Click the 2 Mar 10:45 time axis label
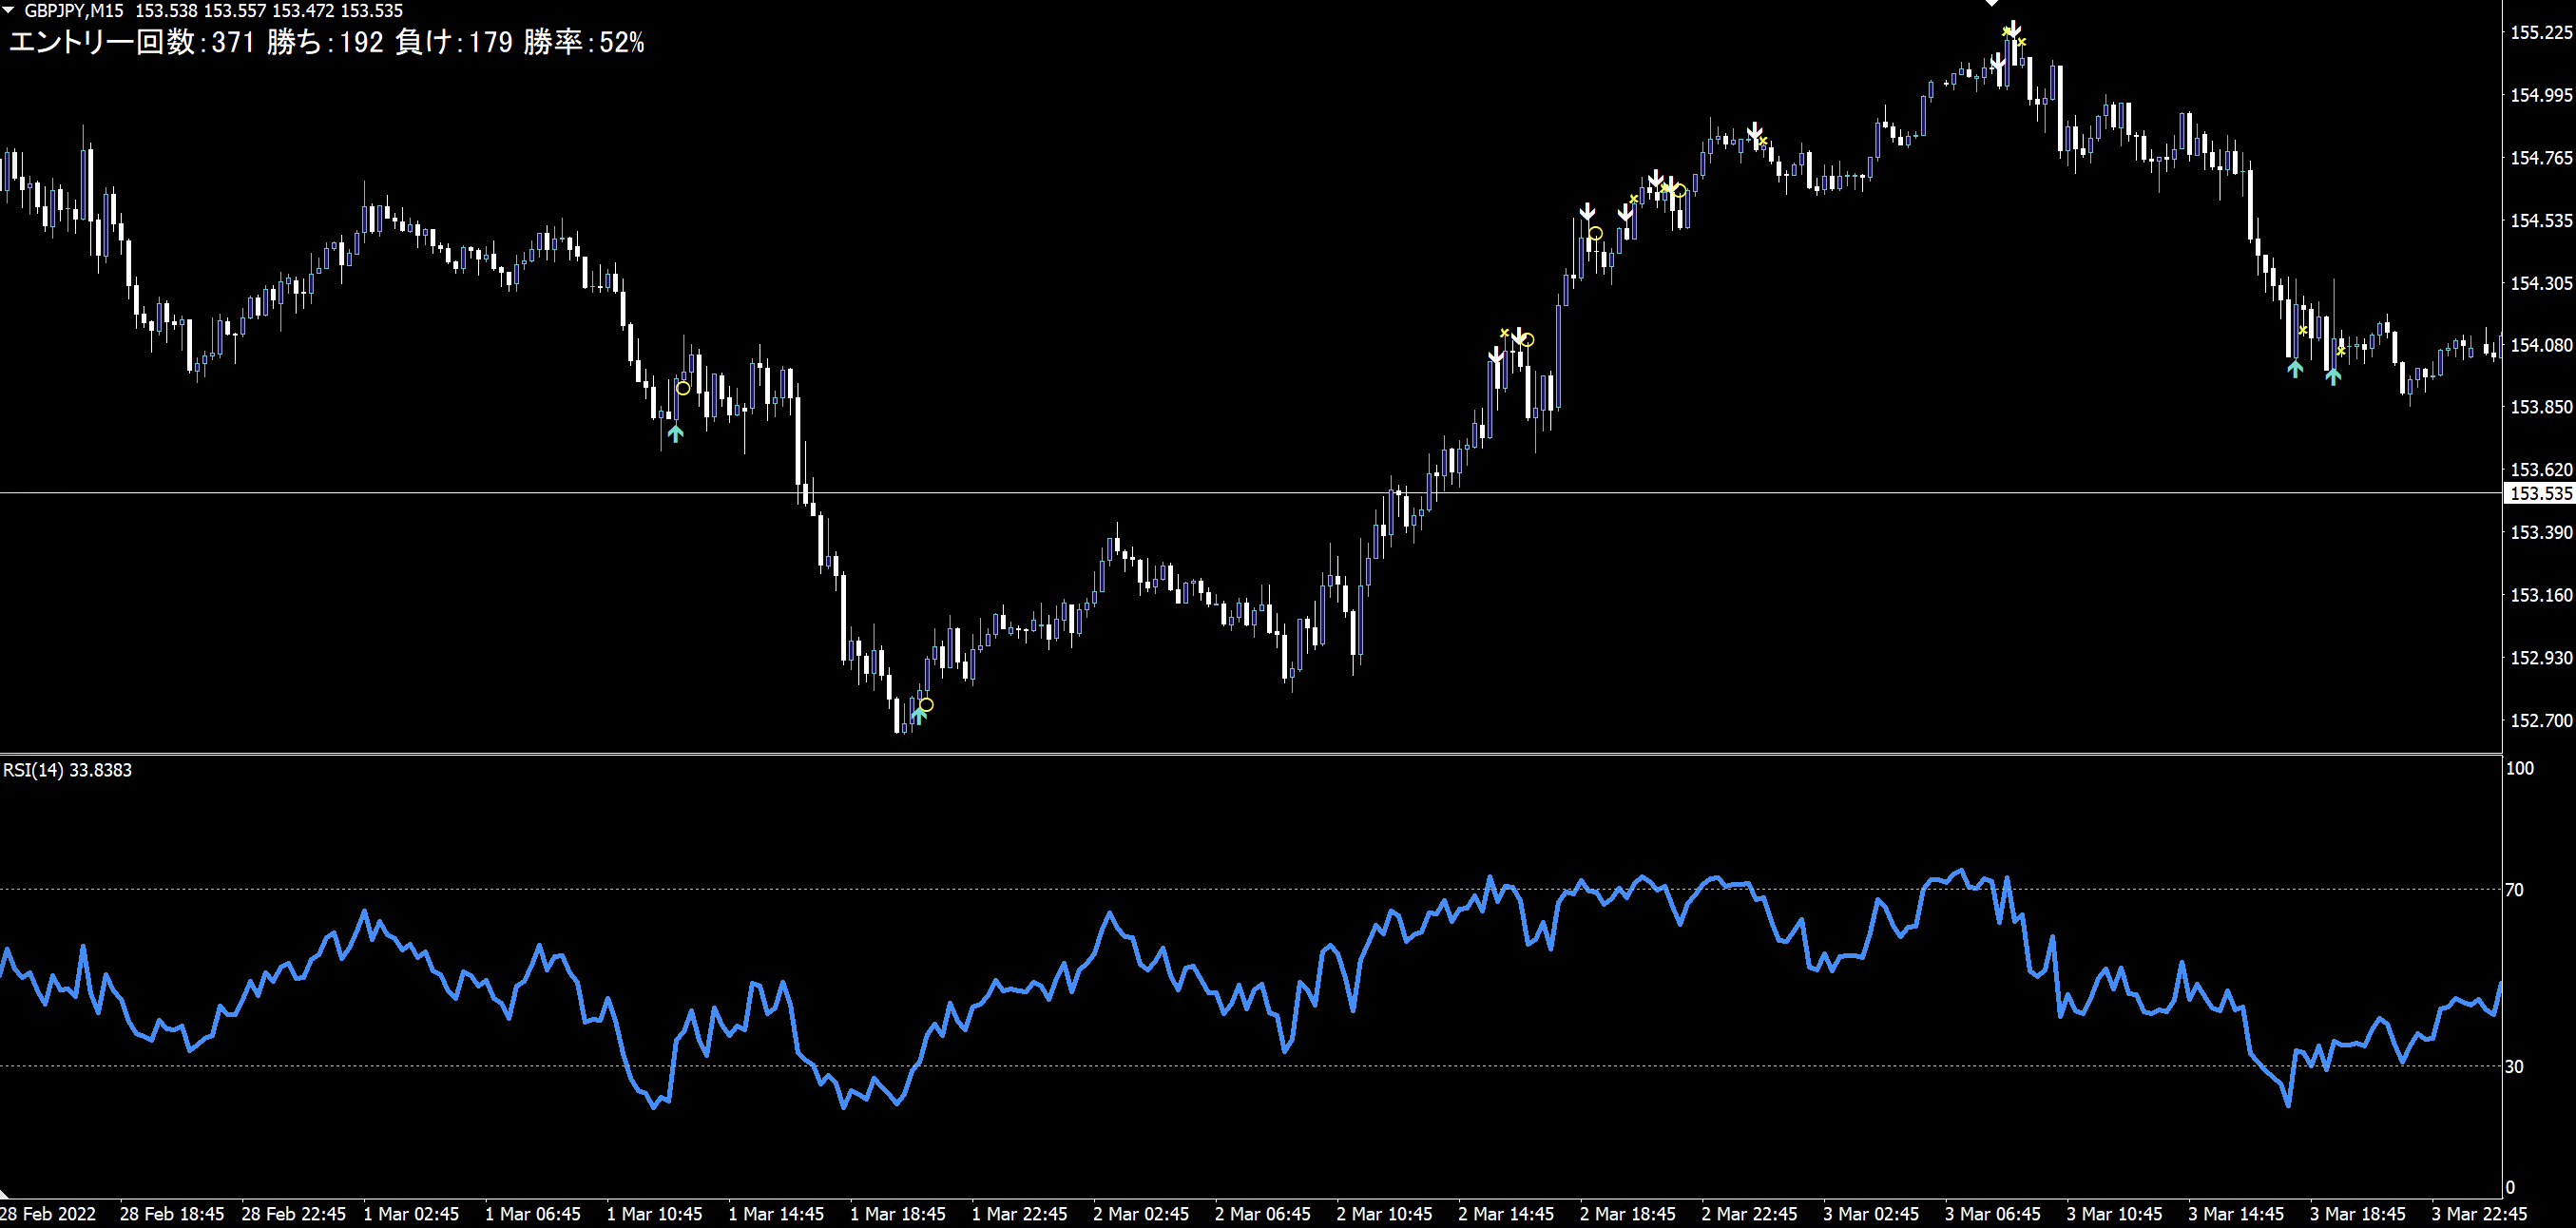2576x1228 pixels. pos(1384,1214)
